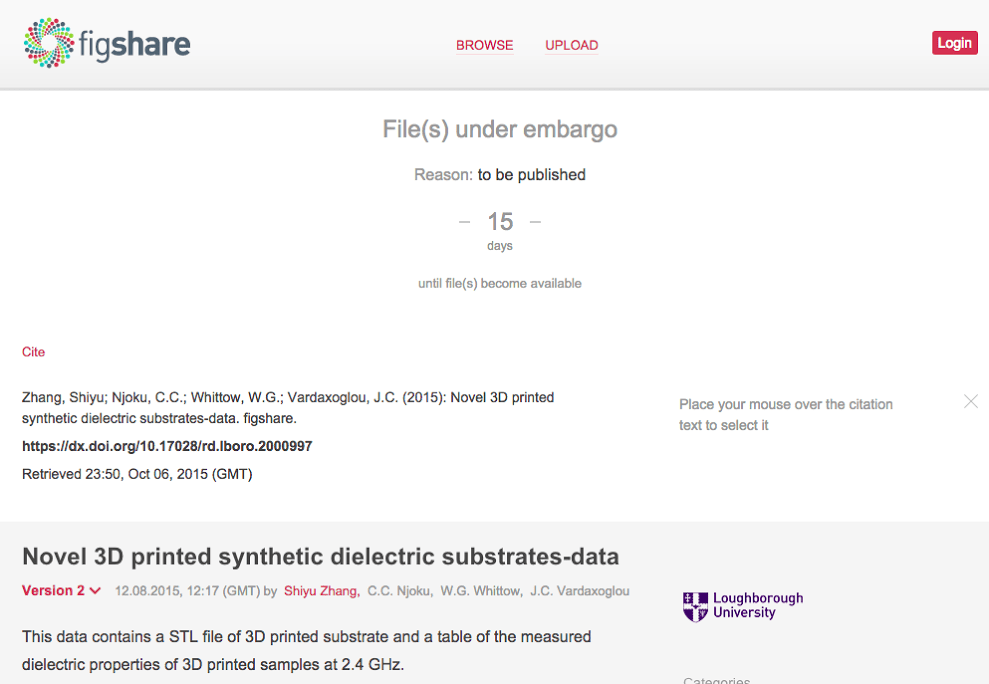Open the BROWSE menu

(x=484, y=45)
